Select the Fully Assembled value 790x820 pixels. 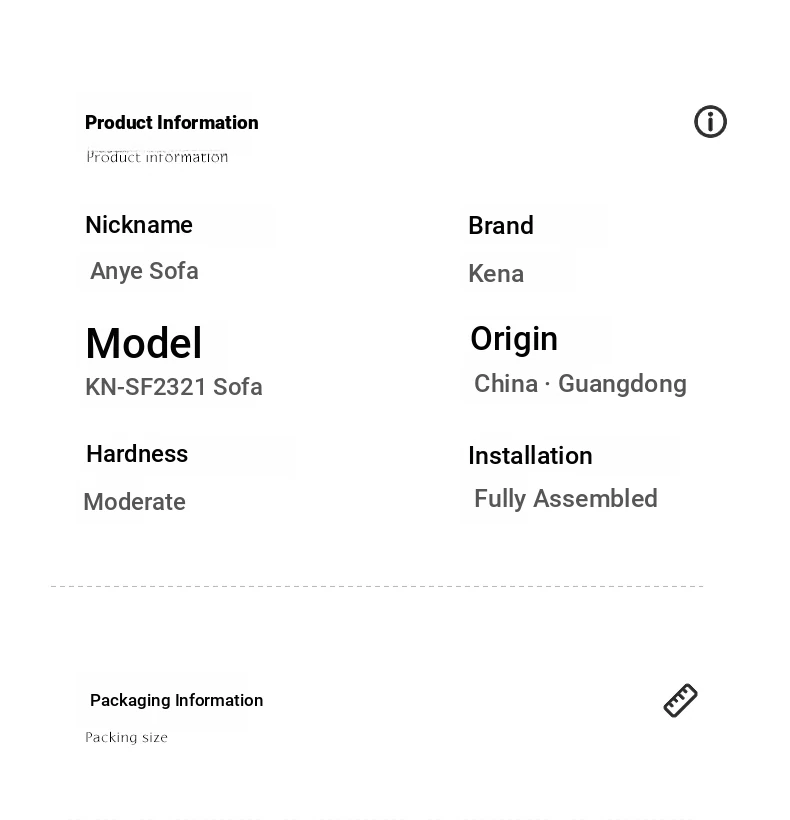tap(566, 499)
